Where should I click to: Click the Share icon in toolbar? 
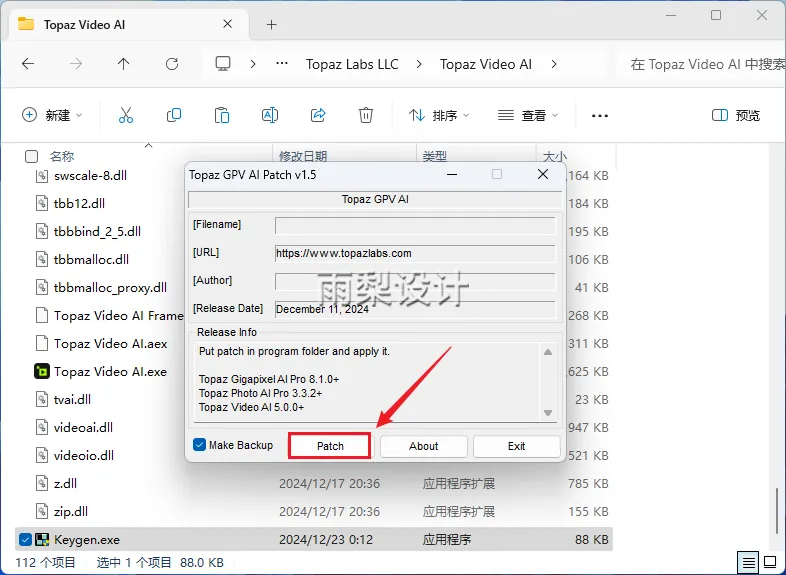[x=318, y=115]
